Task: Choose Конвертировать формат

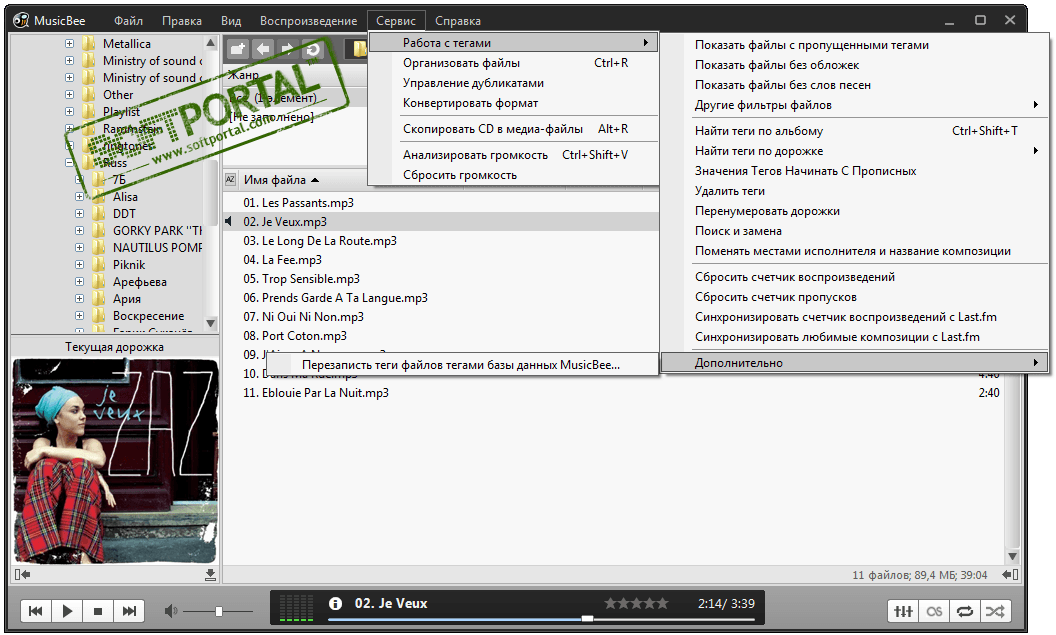Action: click(x=513, y=103)
